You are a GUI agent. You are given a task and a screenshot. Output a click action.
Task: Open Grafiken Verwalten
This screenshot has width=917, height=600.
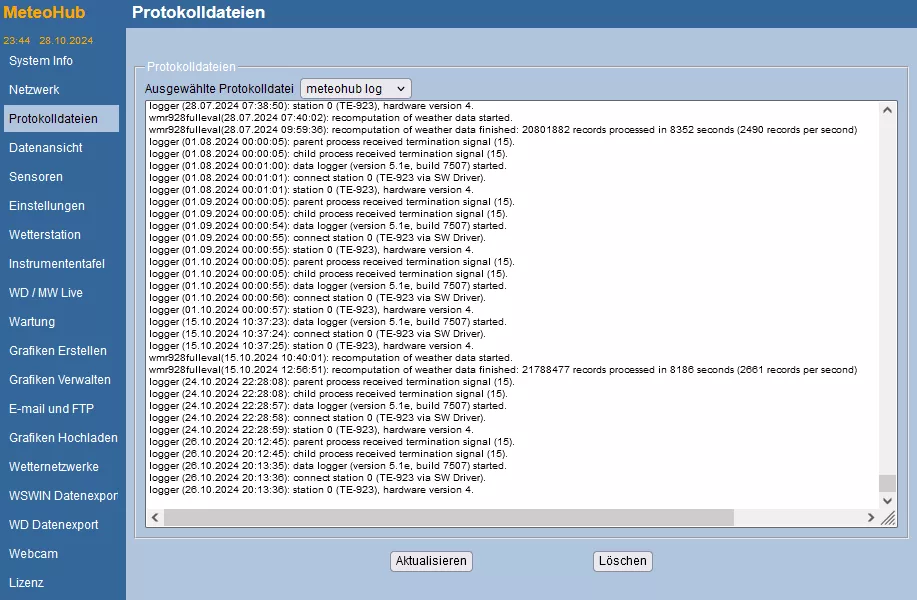[60, 380]
